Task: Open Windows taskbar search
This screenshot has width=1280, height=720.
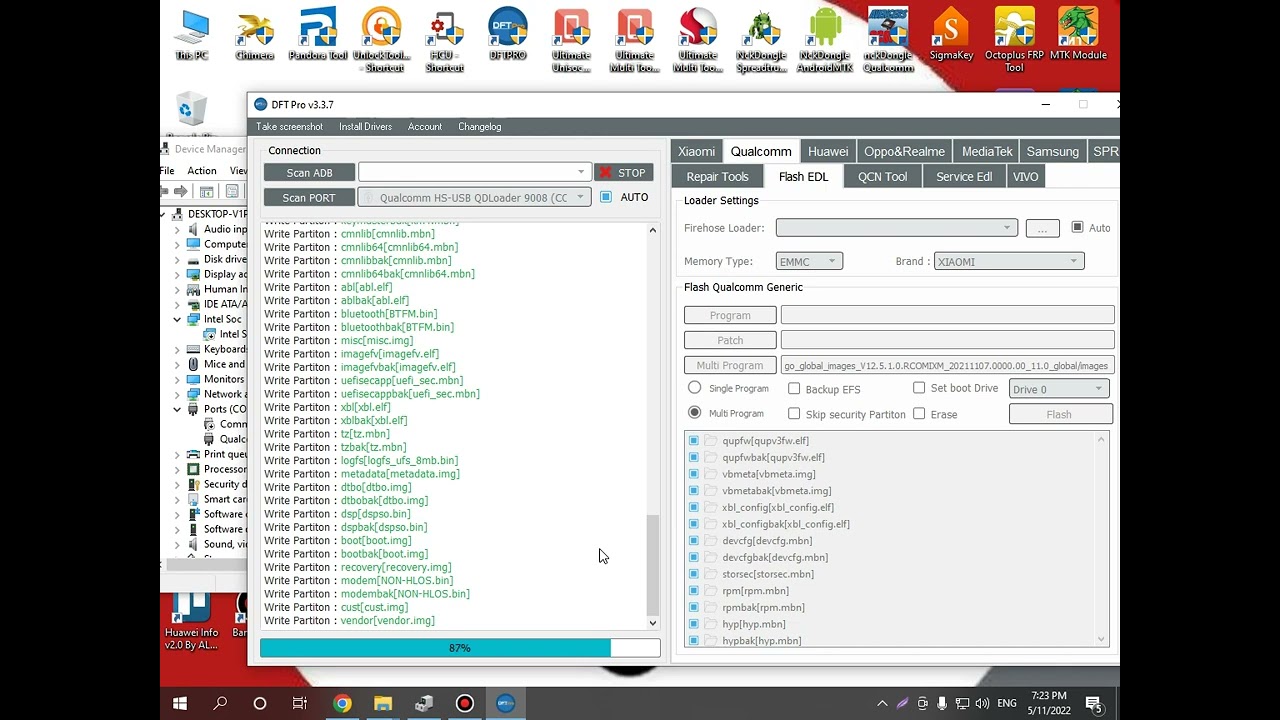Action: [220, 704]
